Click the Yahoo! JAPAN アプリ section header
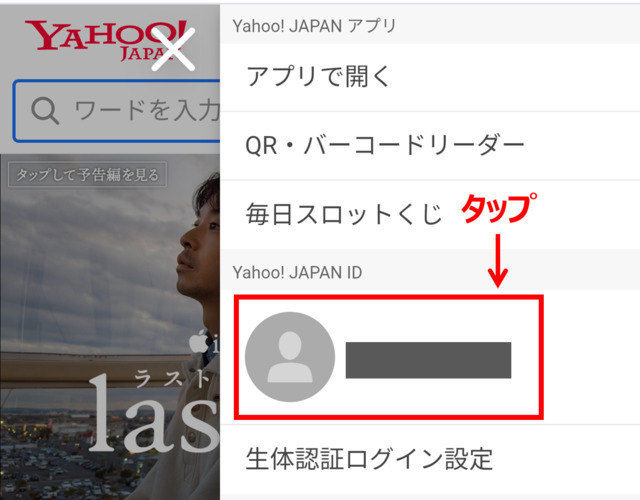The width and height of the screenshot is (640, 500). [x=430, y=26]
